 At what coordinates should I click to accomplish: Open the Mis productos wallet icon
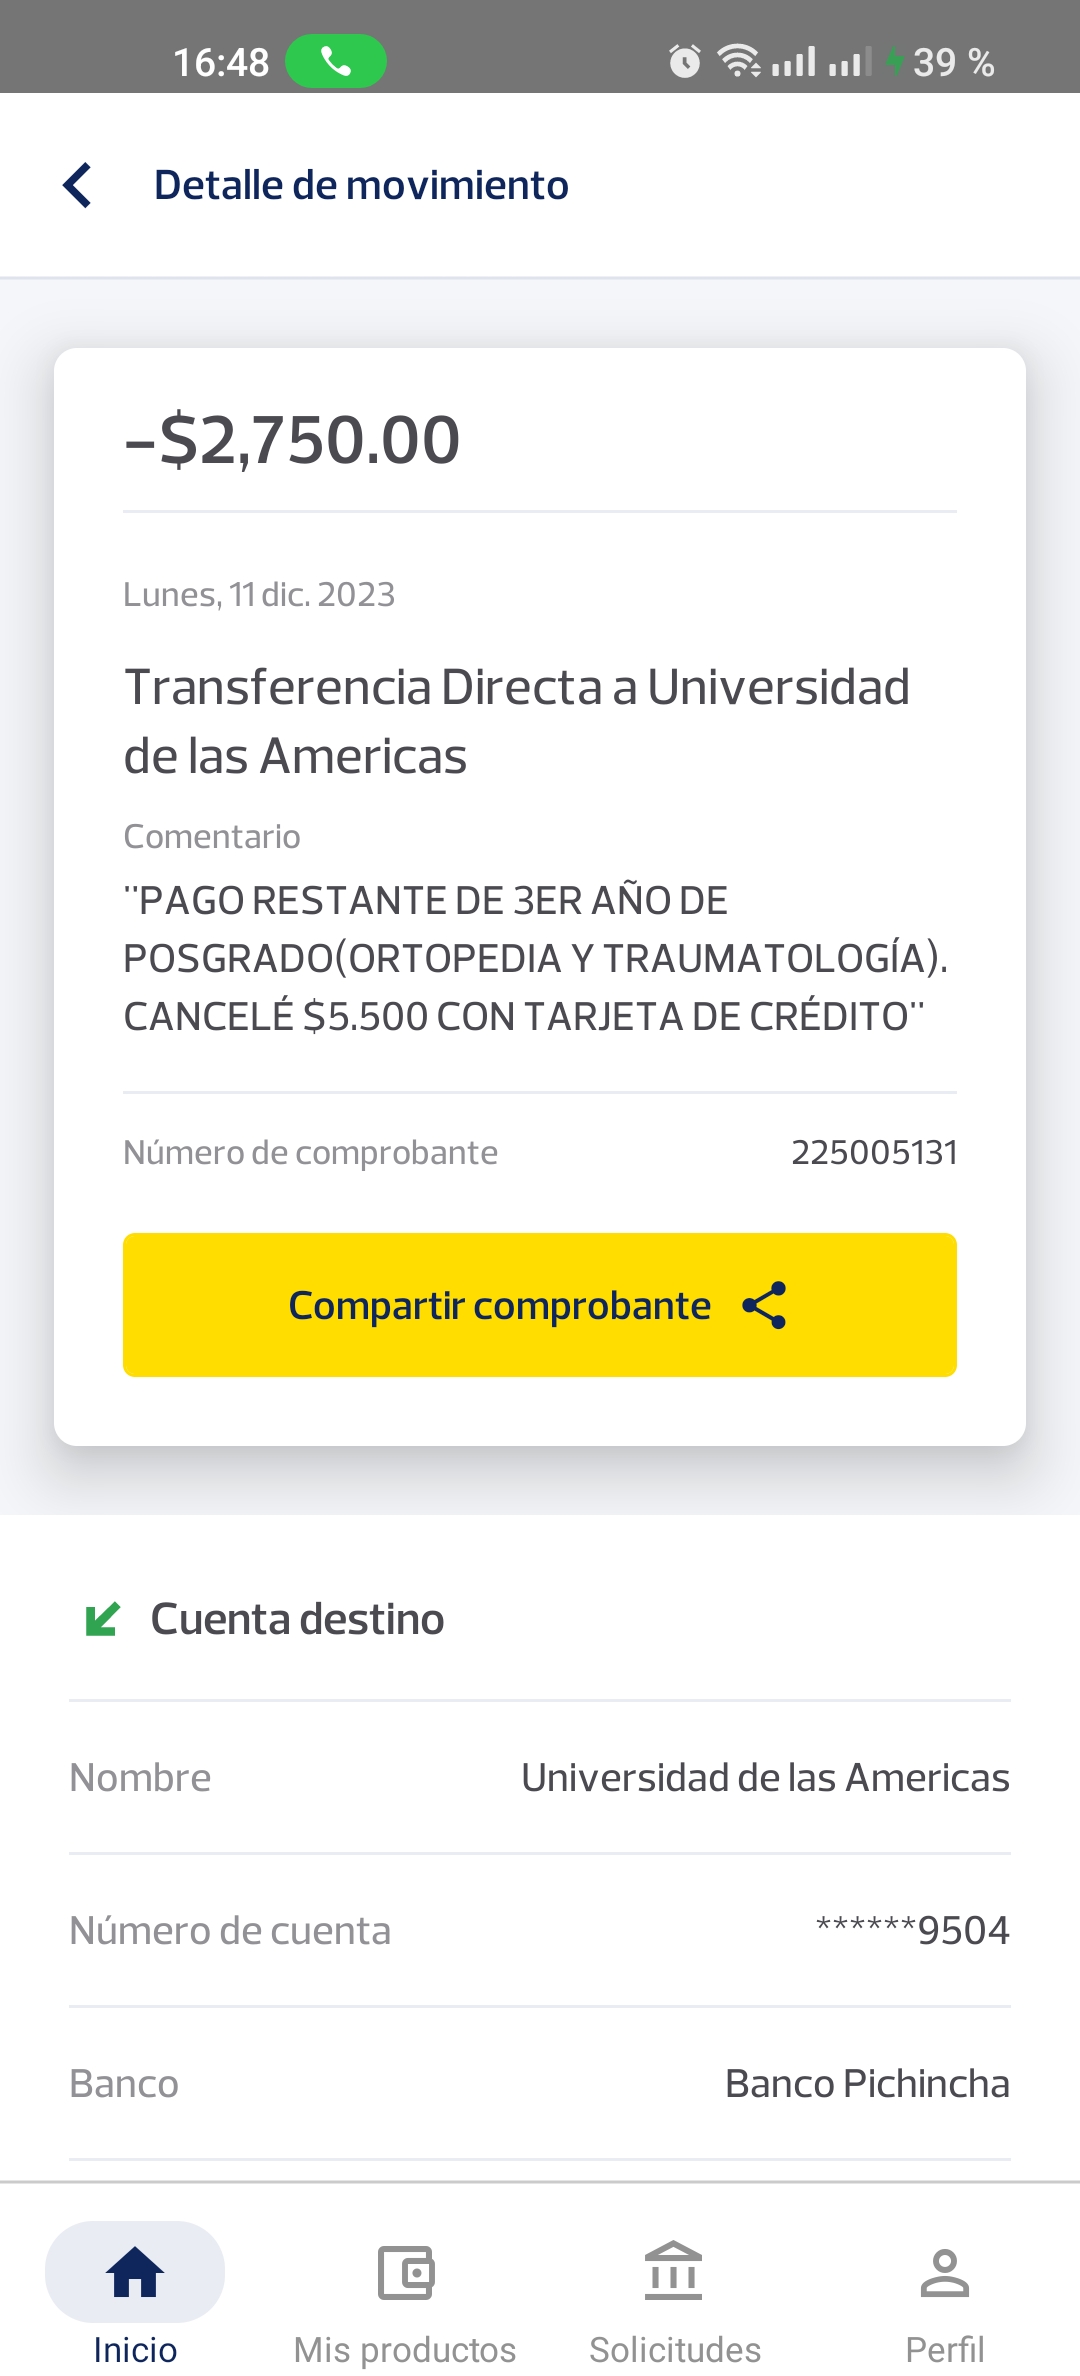pyautogui.click(x=405, y=2272)
